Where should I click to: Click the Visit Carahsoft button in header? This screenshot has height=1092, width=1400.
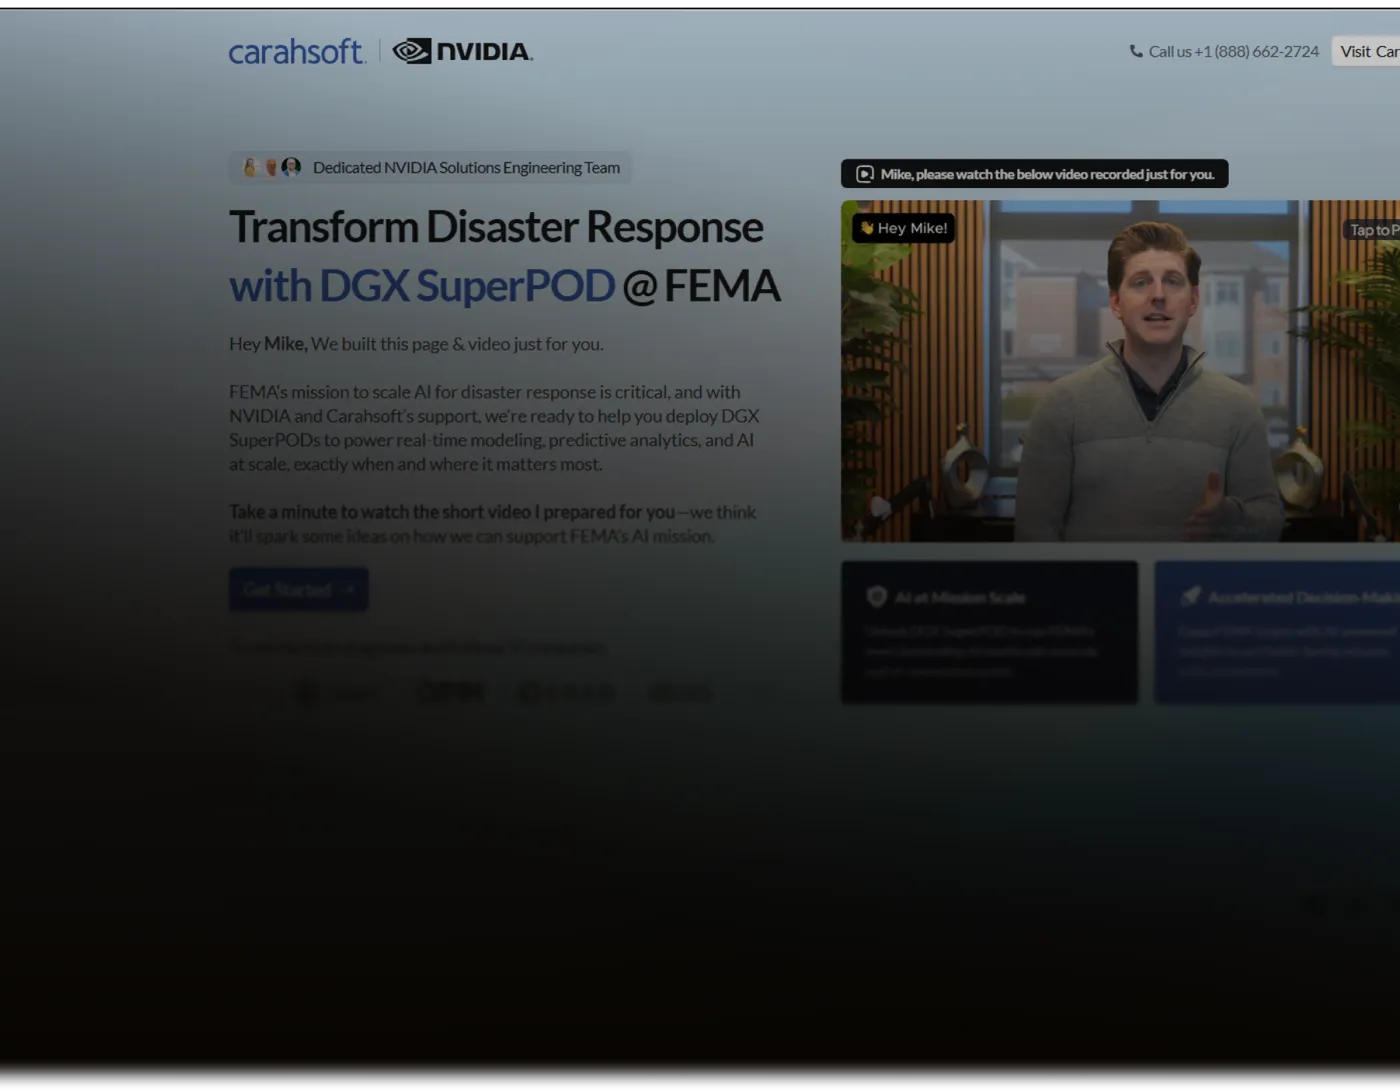pos(1366,51)
